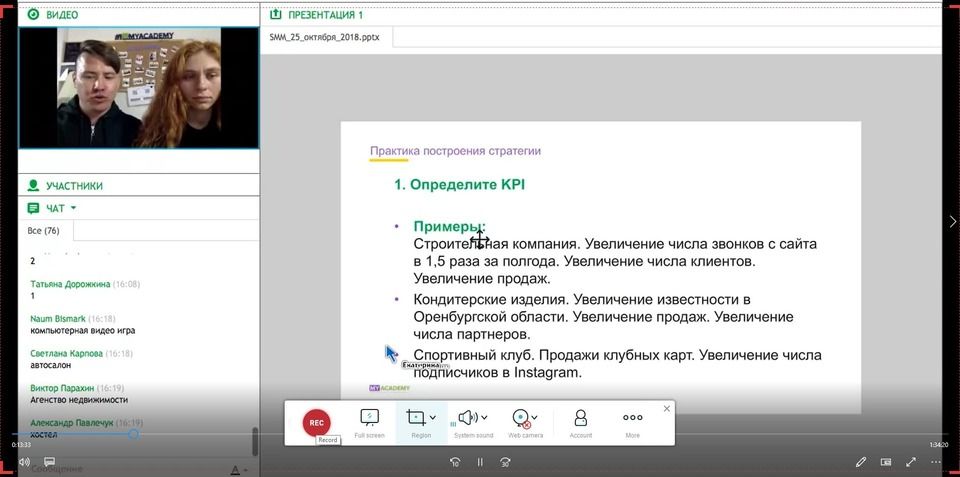Click the MY ACADEMY logo on slide

pos(389,388)
